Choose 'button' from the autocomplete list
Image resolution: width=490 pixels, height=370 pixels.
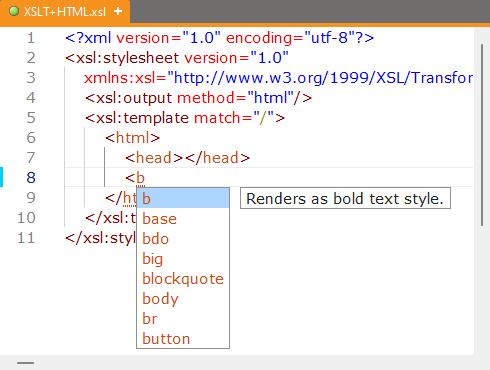pyautogui.click(x=183, y=339)
